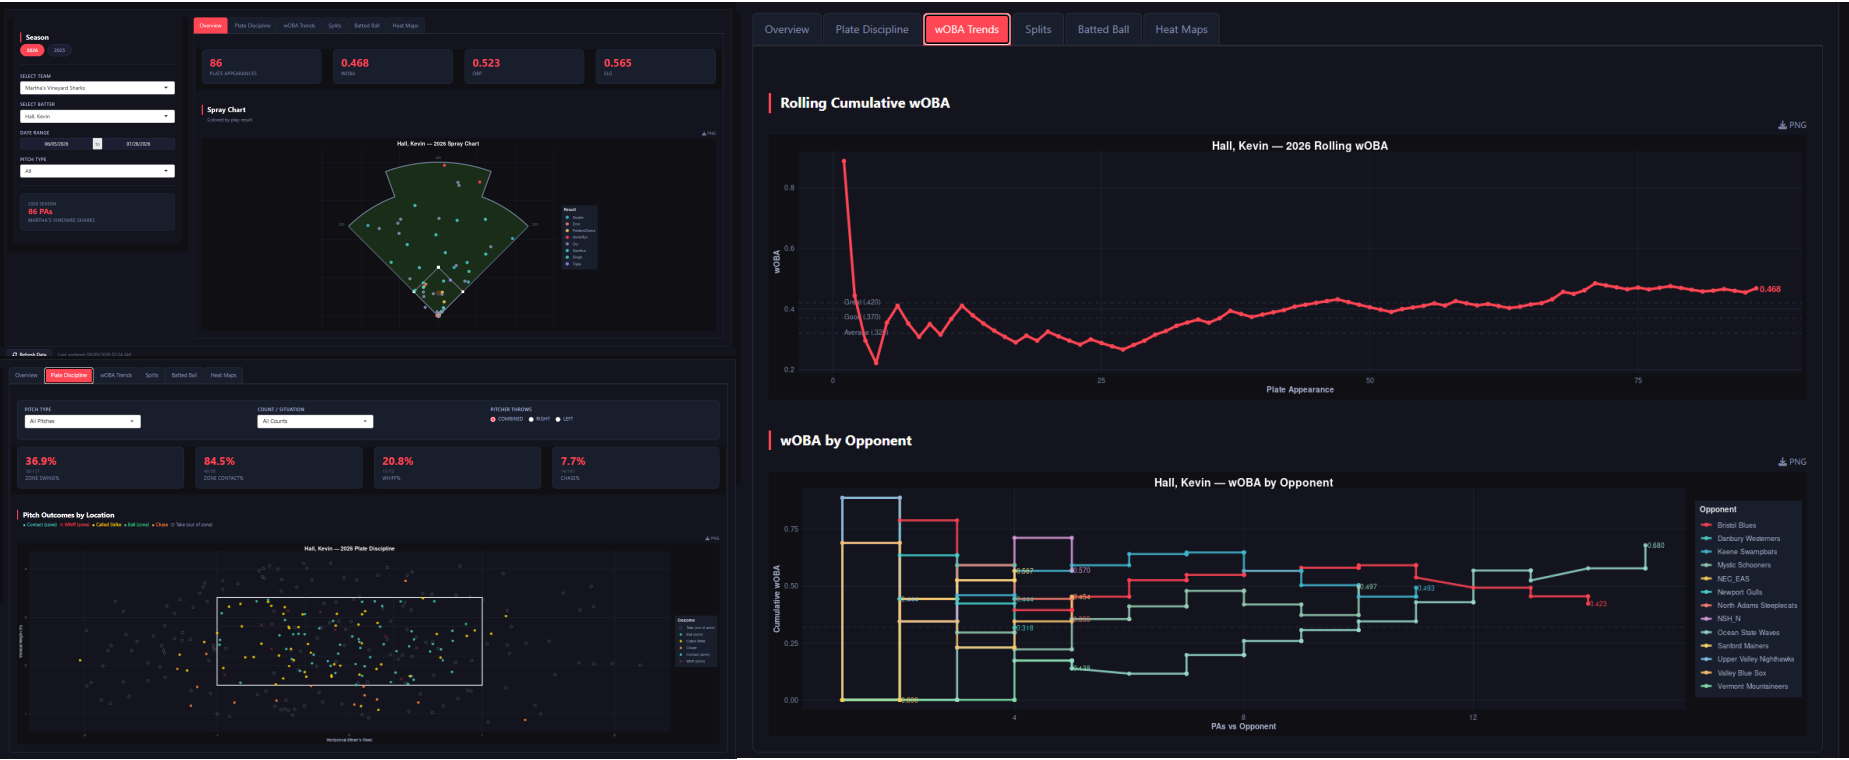Click the Refresh Data button

(x=30, y=354)
